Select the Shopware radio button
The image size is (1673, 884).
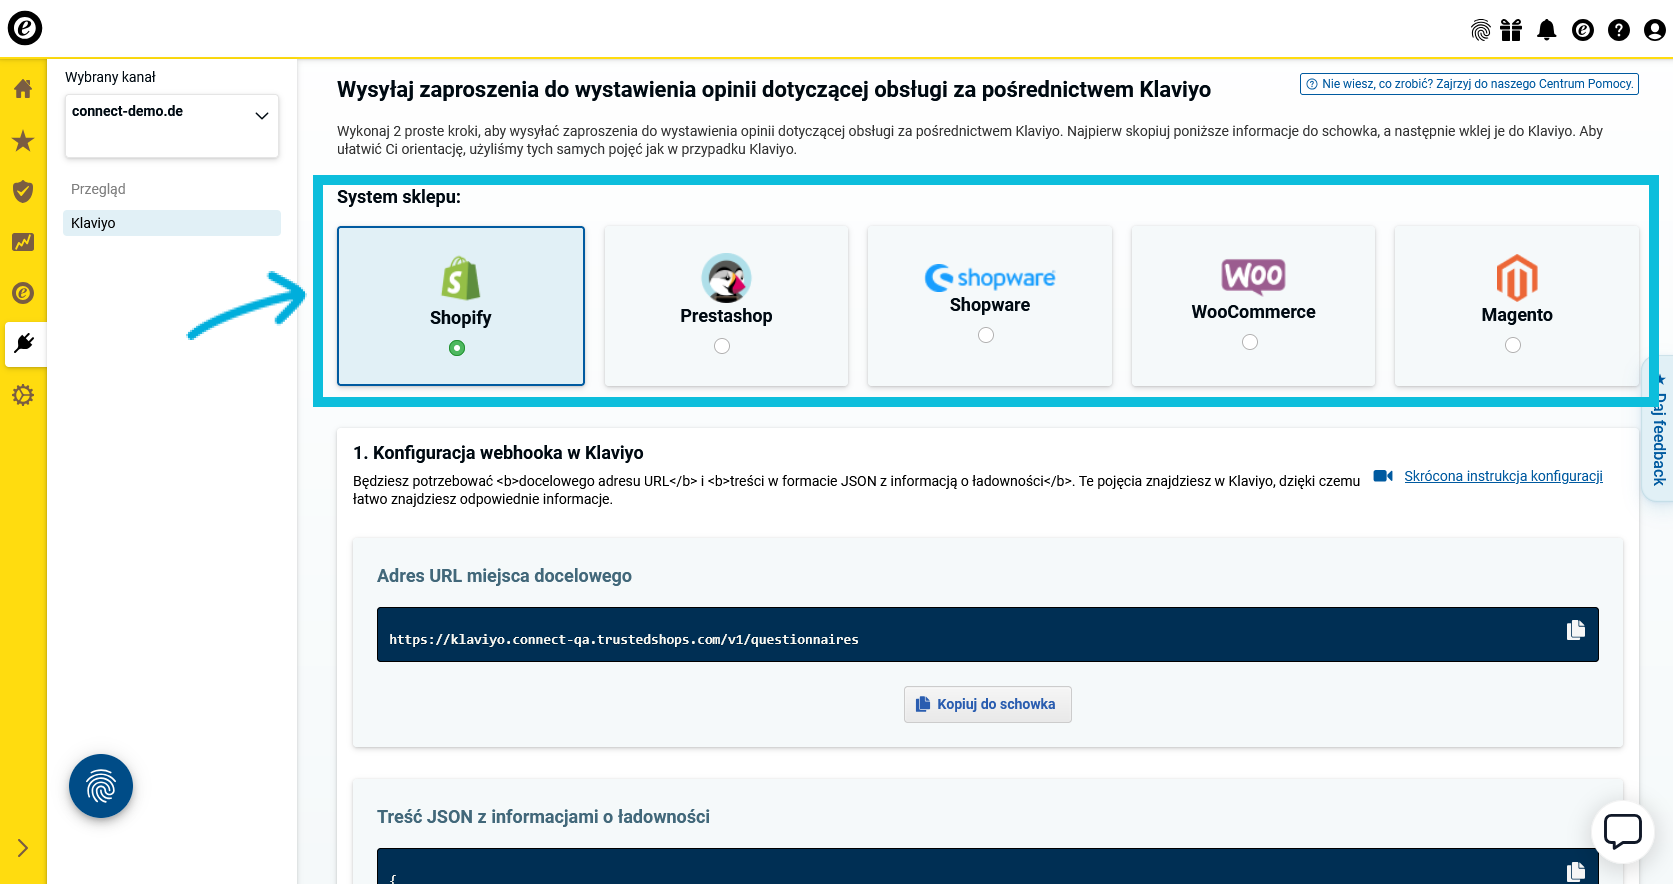coord(986,335)
